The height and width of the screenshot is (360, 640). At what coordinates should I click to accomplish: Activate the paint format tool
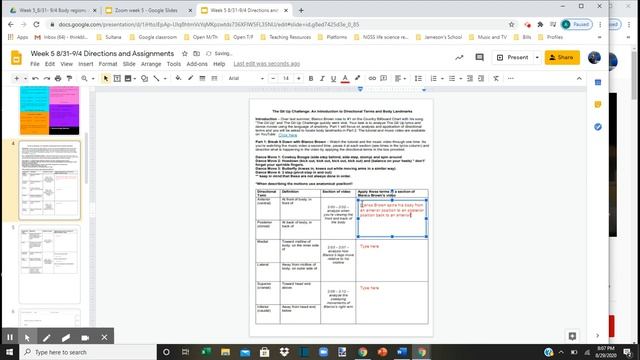point(69,78)
